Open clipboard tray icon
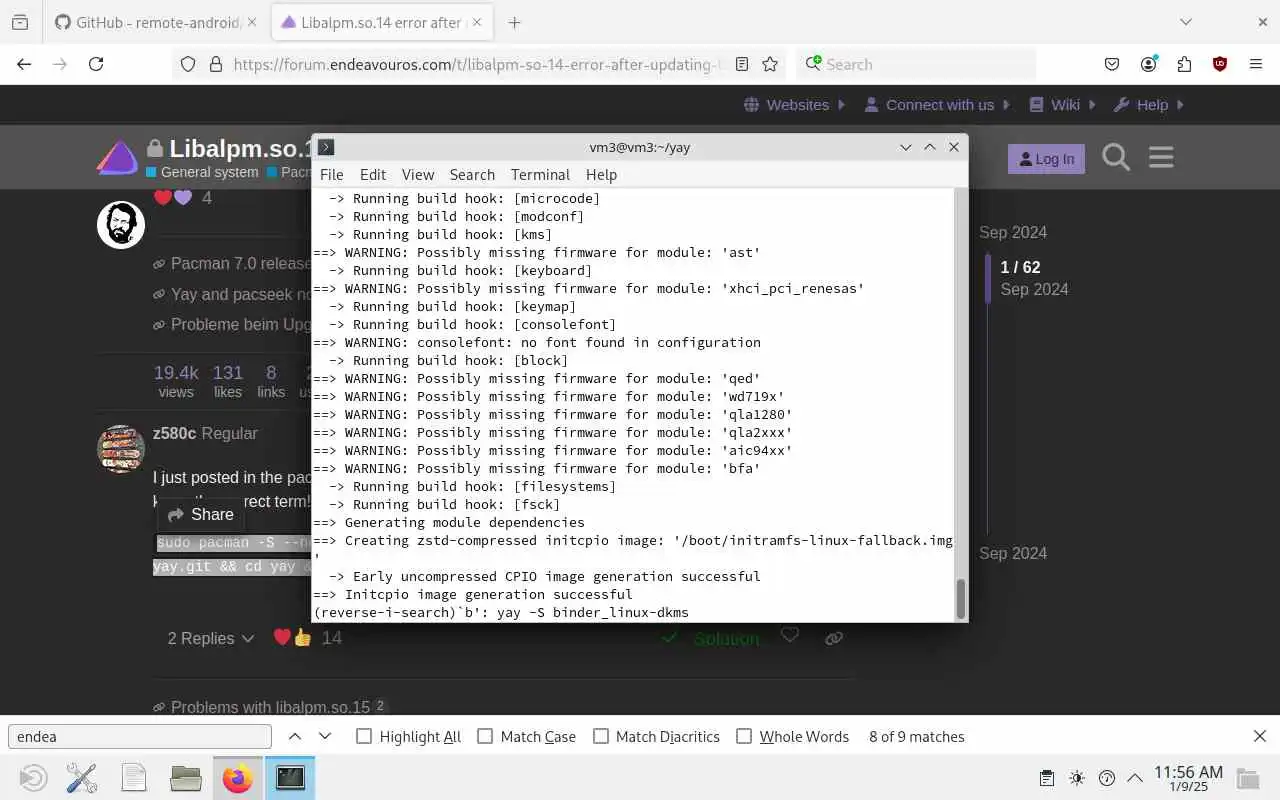The height and width of the screenshot is (800, 1280). [x=1047, y=778]
